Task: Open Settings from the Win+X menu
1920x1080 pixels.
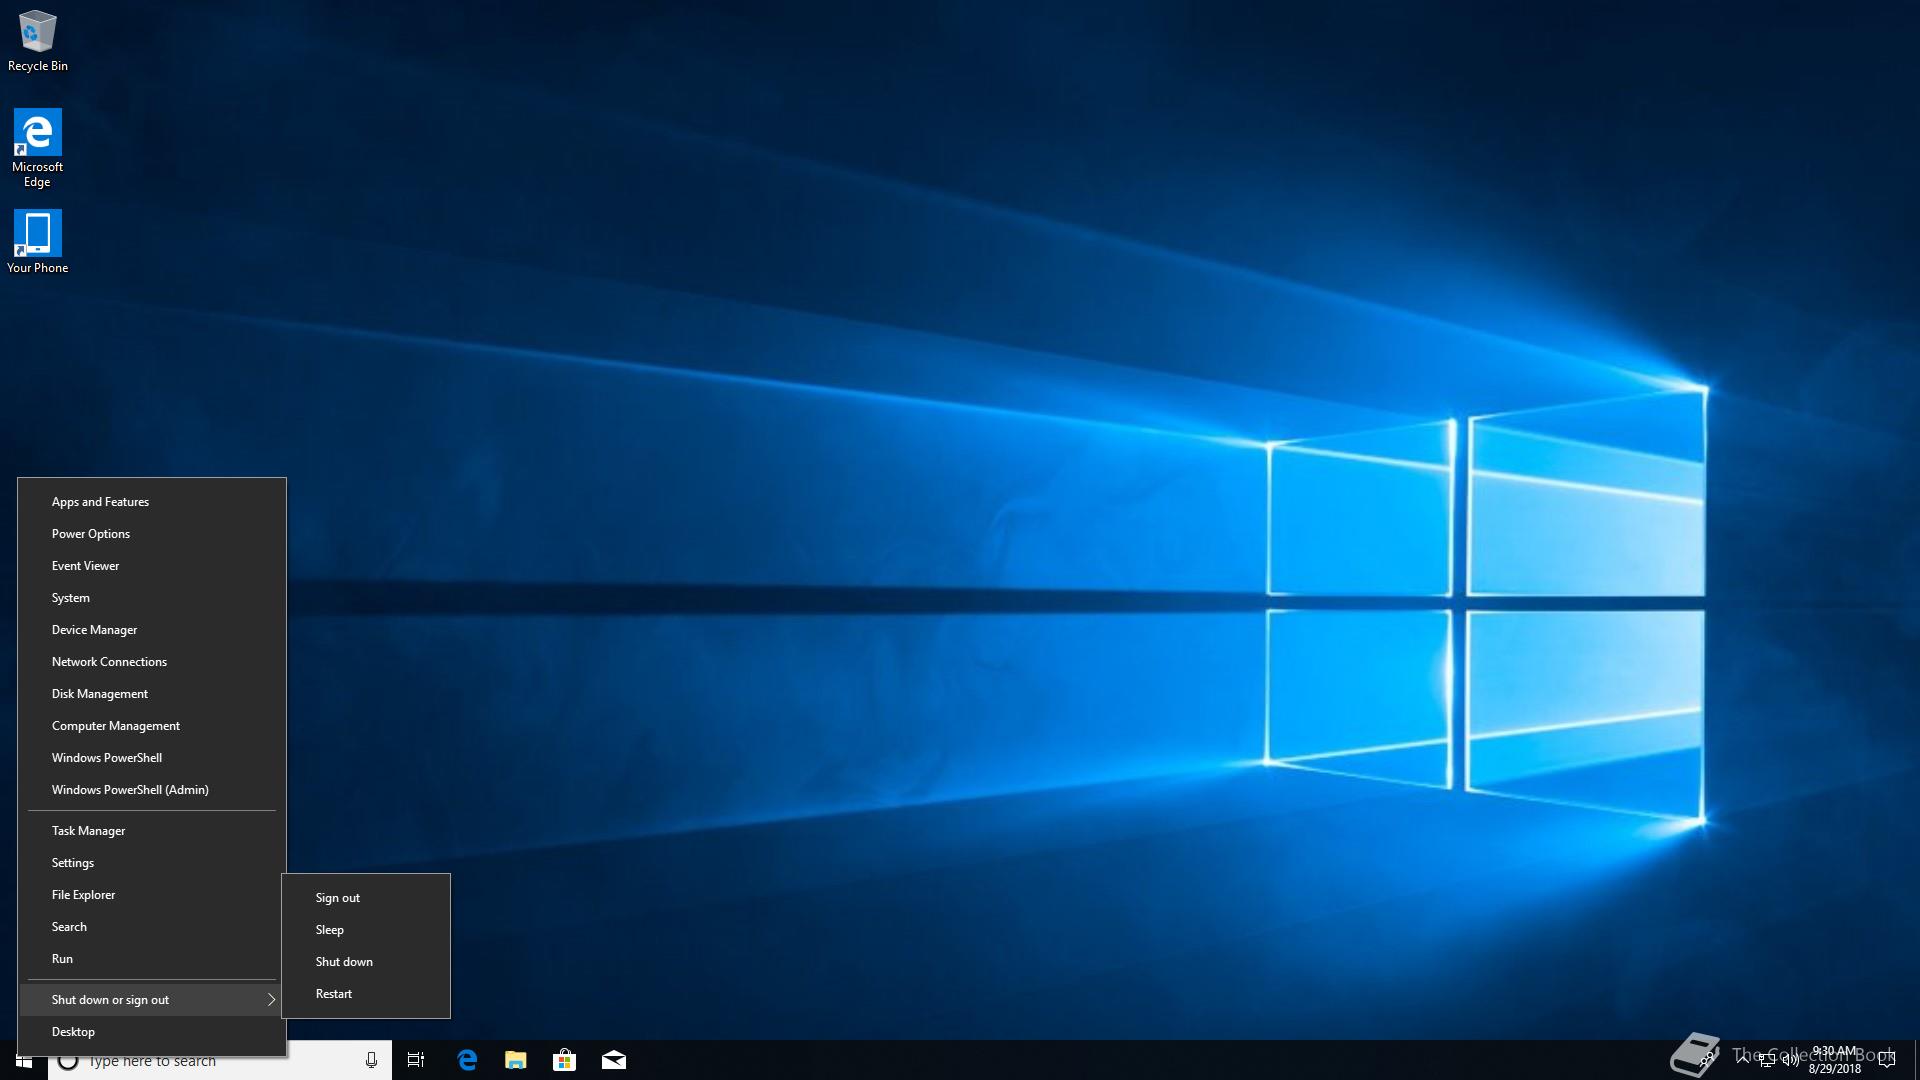Action: [x=152, y=863]
